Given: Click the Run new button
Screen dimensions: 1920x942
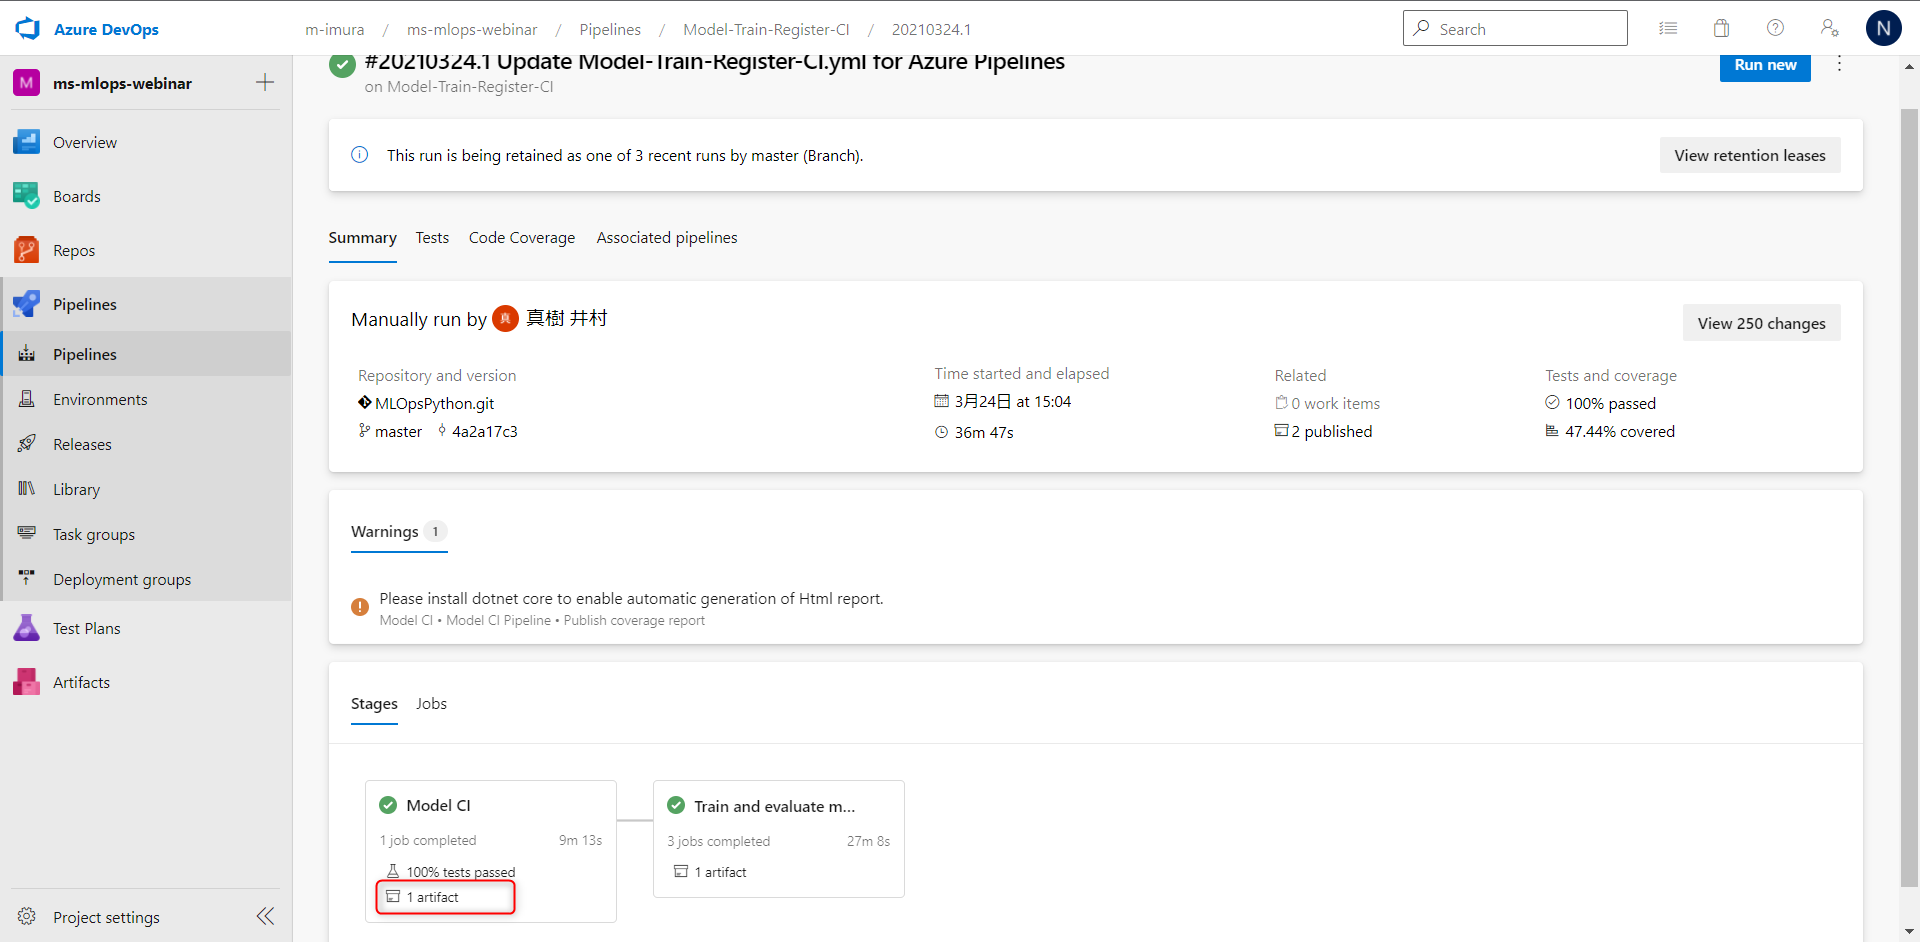Looking at the screenshot, I should point(1765,66).
